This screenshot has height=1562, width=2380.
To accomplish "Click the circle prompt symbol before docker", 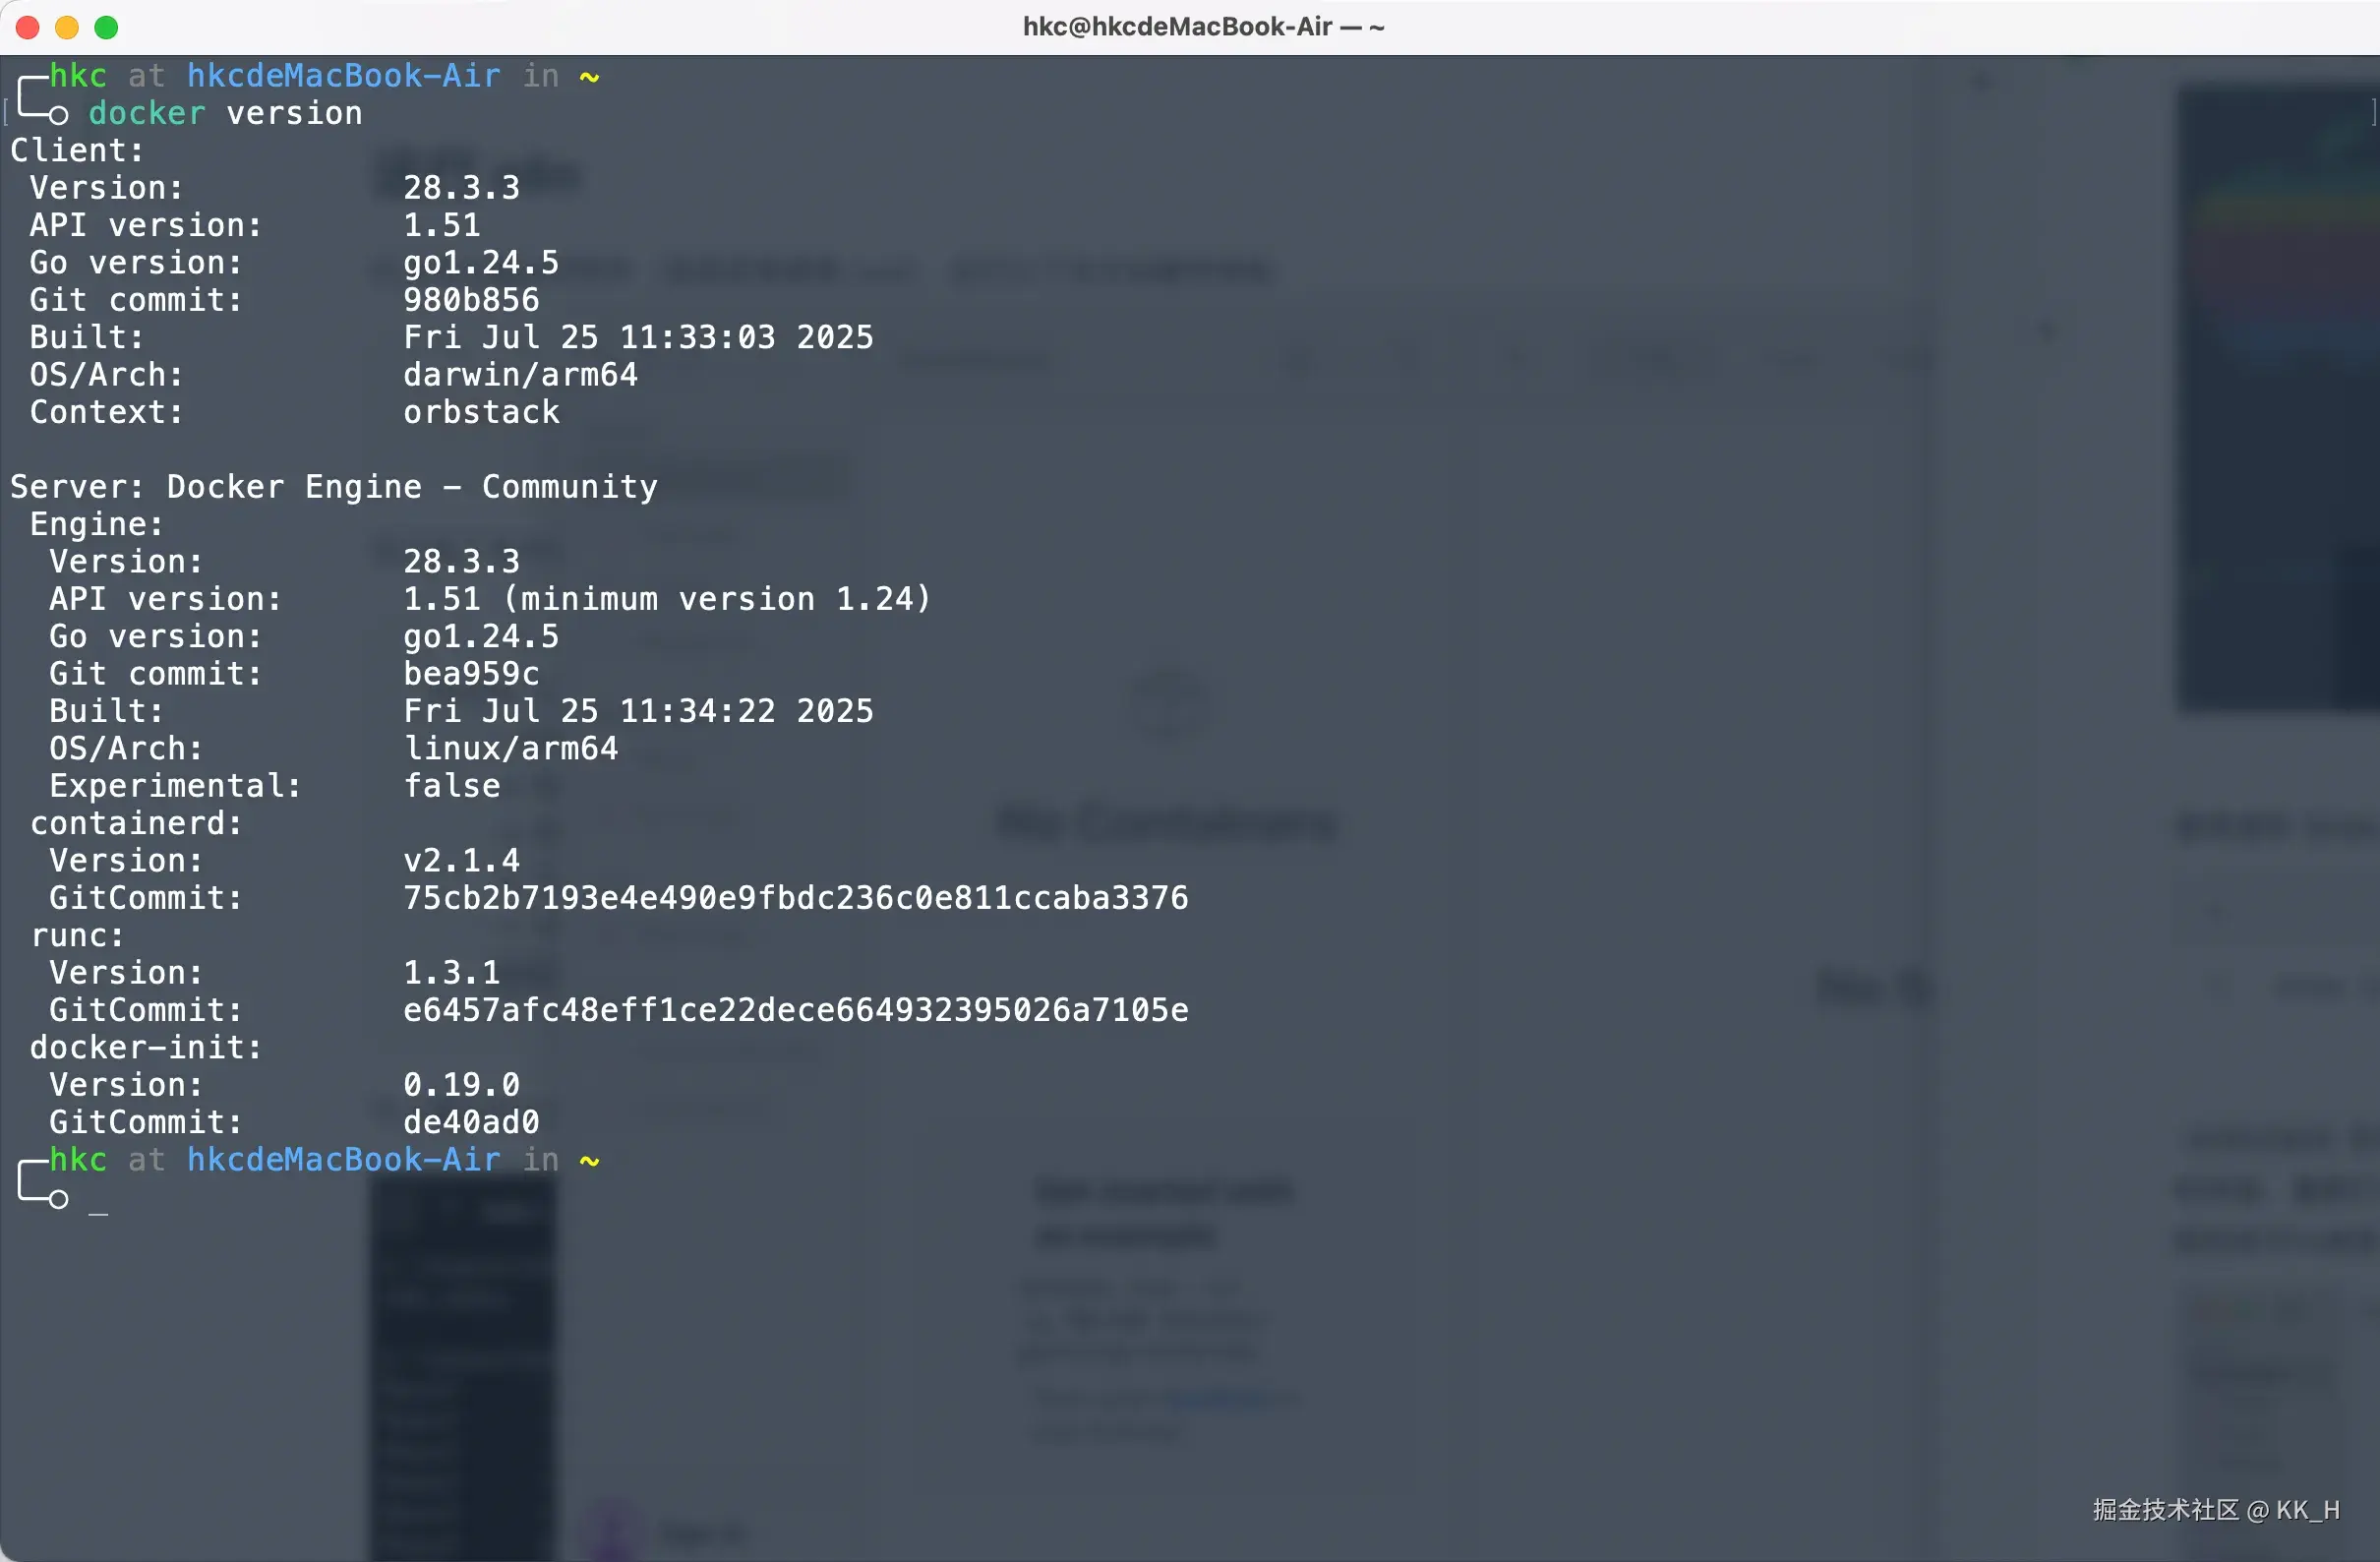I will pyautogui.click(x=58, y=115).
